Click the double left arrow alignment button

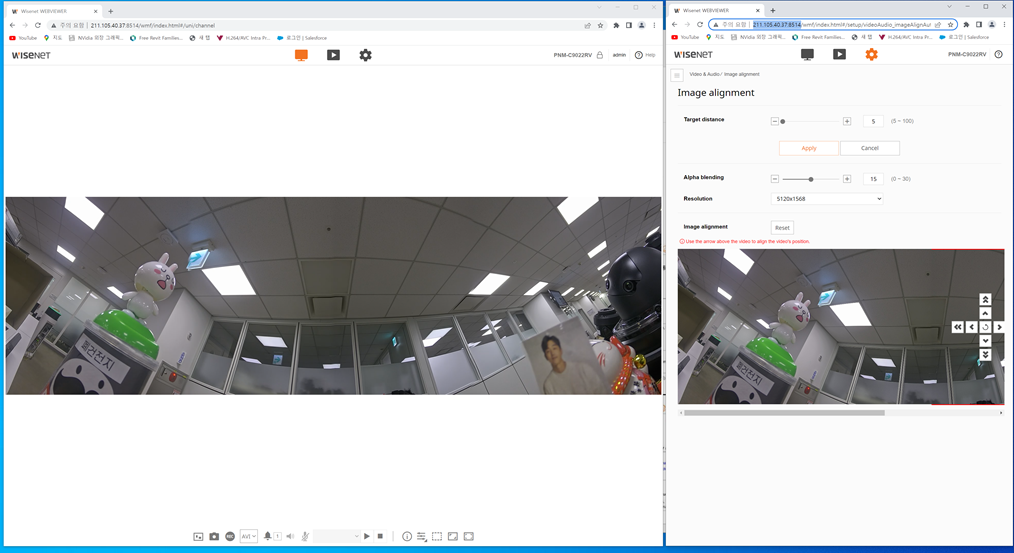tap(958, 327)
